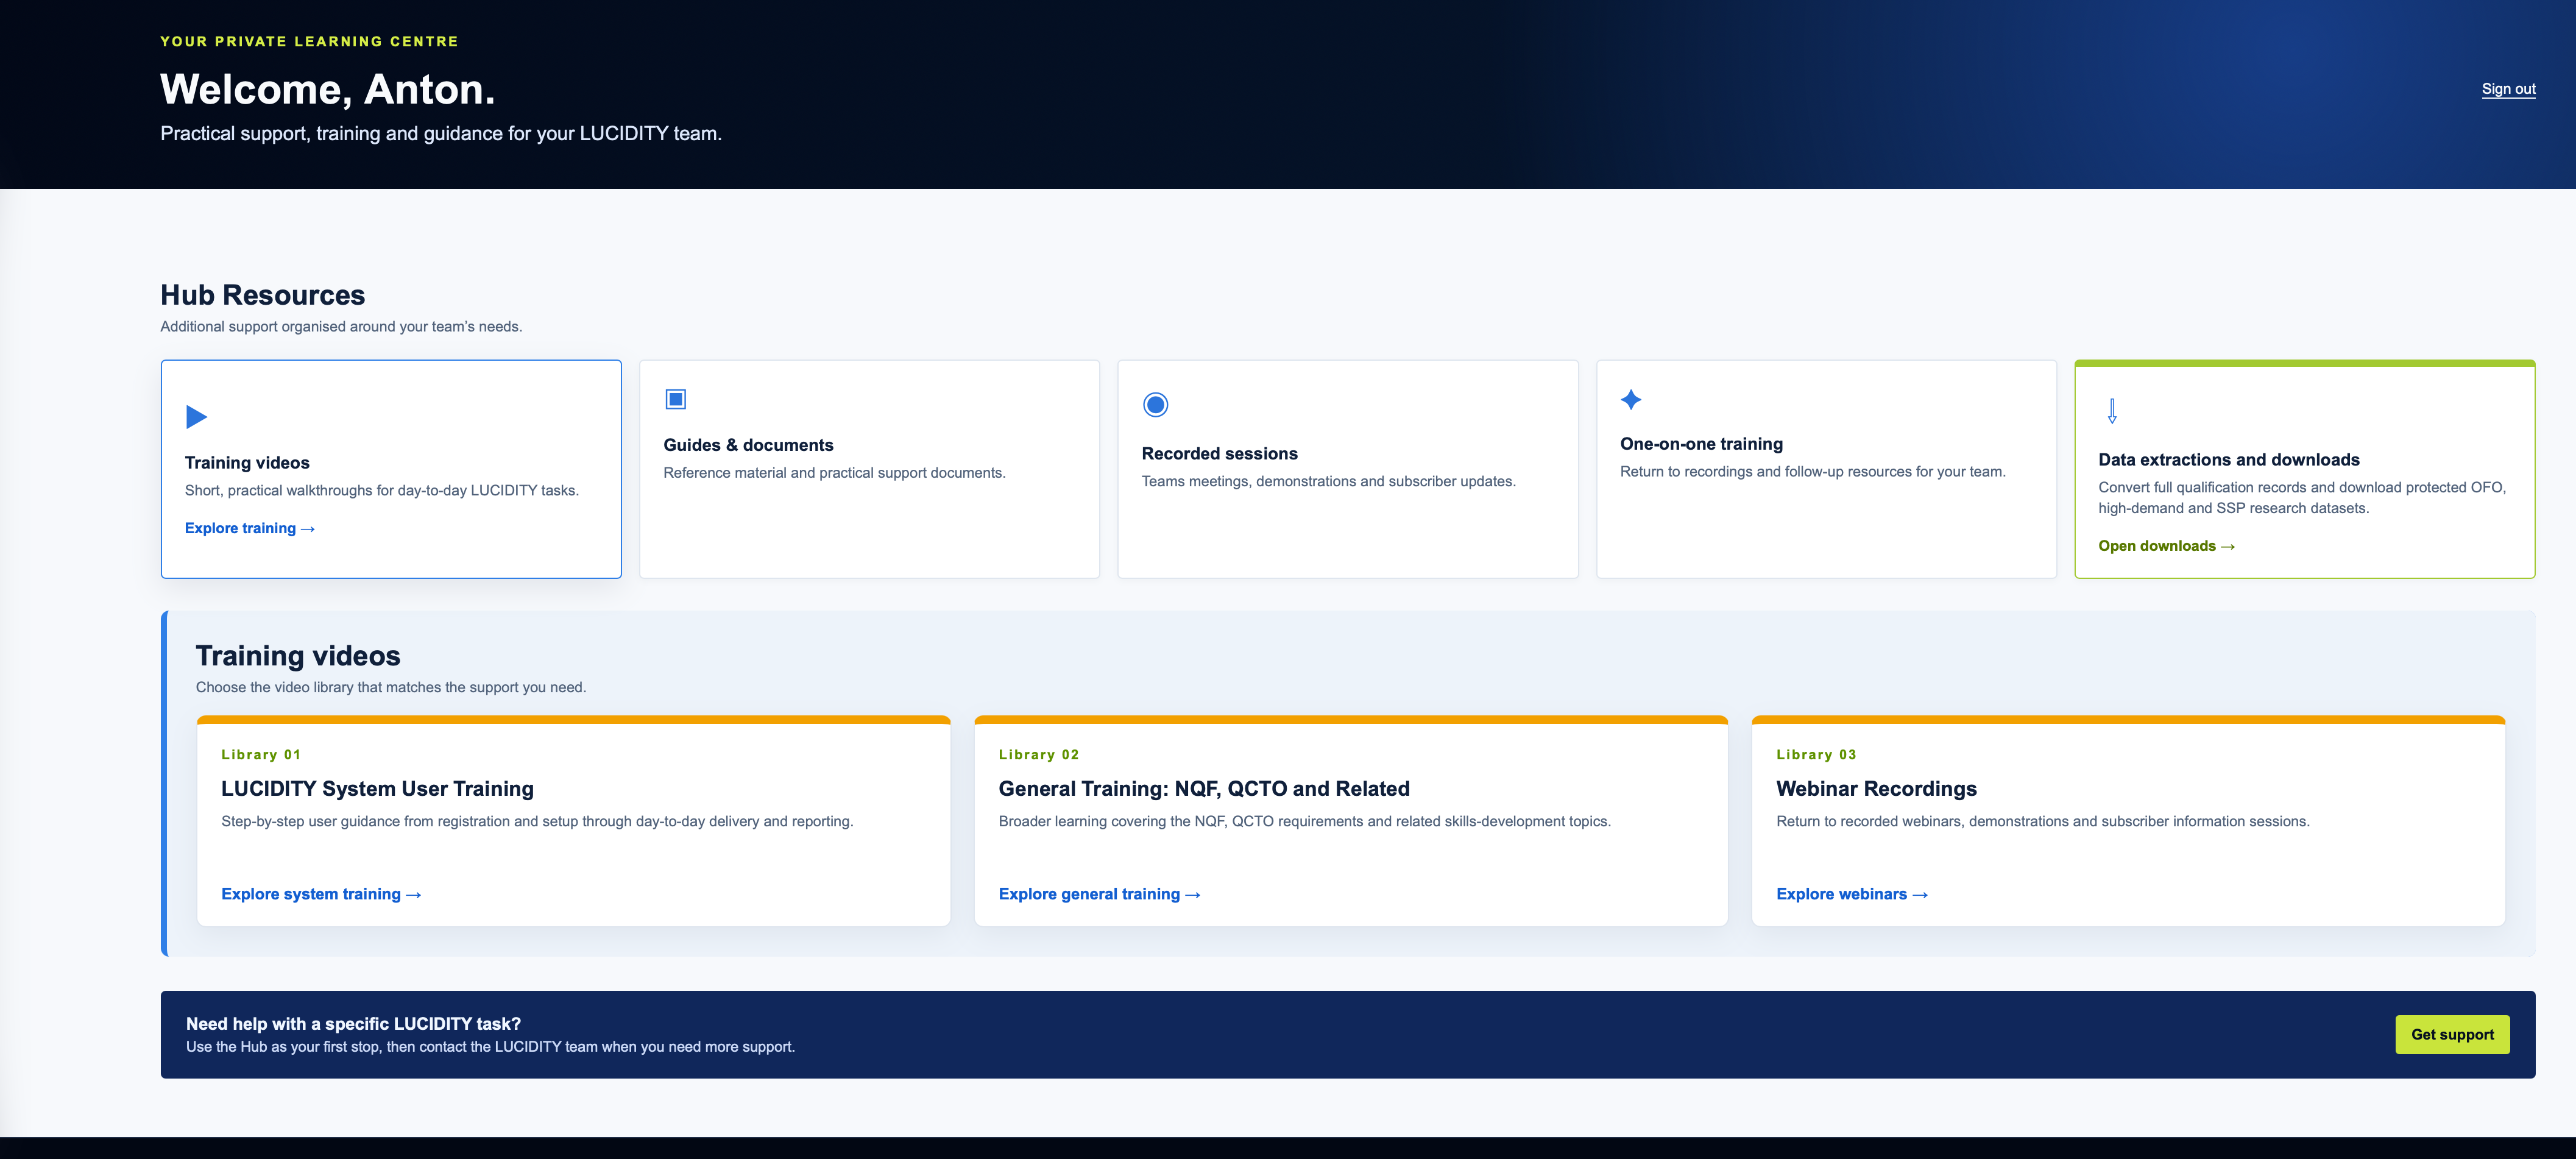Click 'Convert full qualification records' description text
This screenshot has height=1159, width=2576.
tap(2302, 498)
